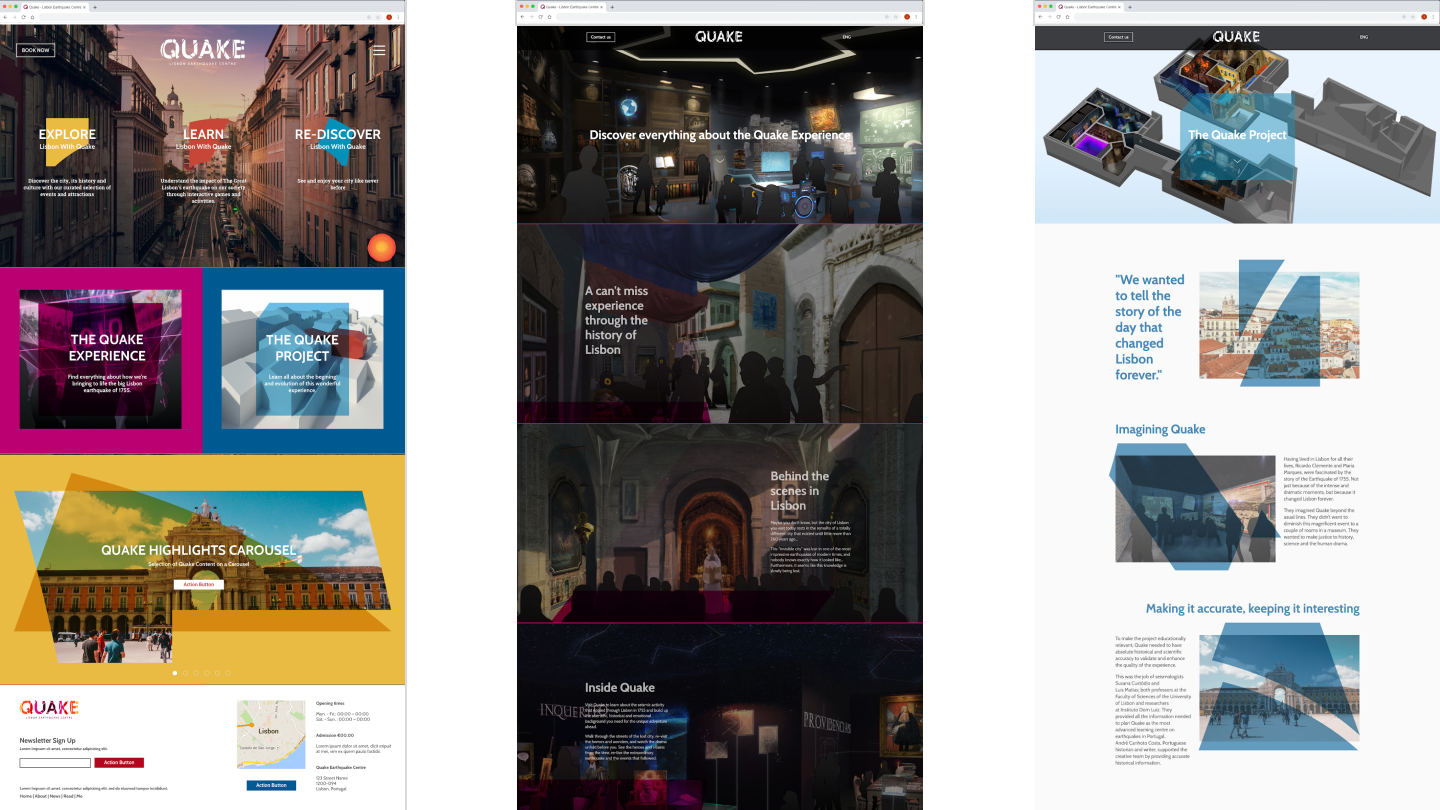Viewport: 1440px width, 810px height.
Task: Click the BOOK NOW button
Action: pyautogui.click(x=35, y=50)
